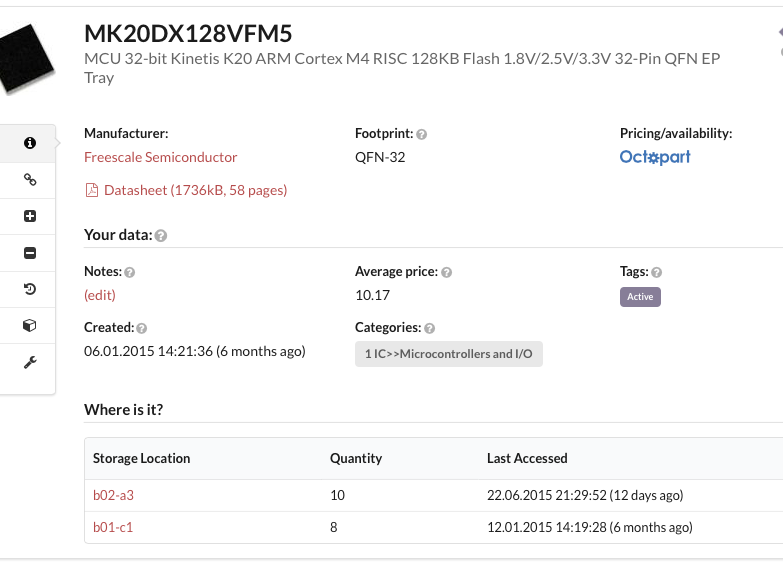The height and width of the screenshot is (574, 783).
Task: Open the info tab in the sidebar
Action: pos(29,143)
